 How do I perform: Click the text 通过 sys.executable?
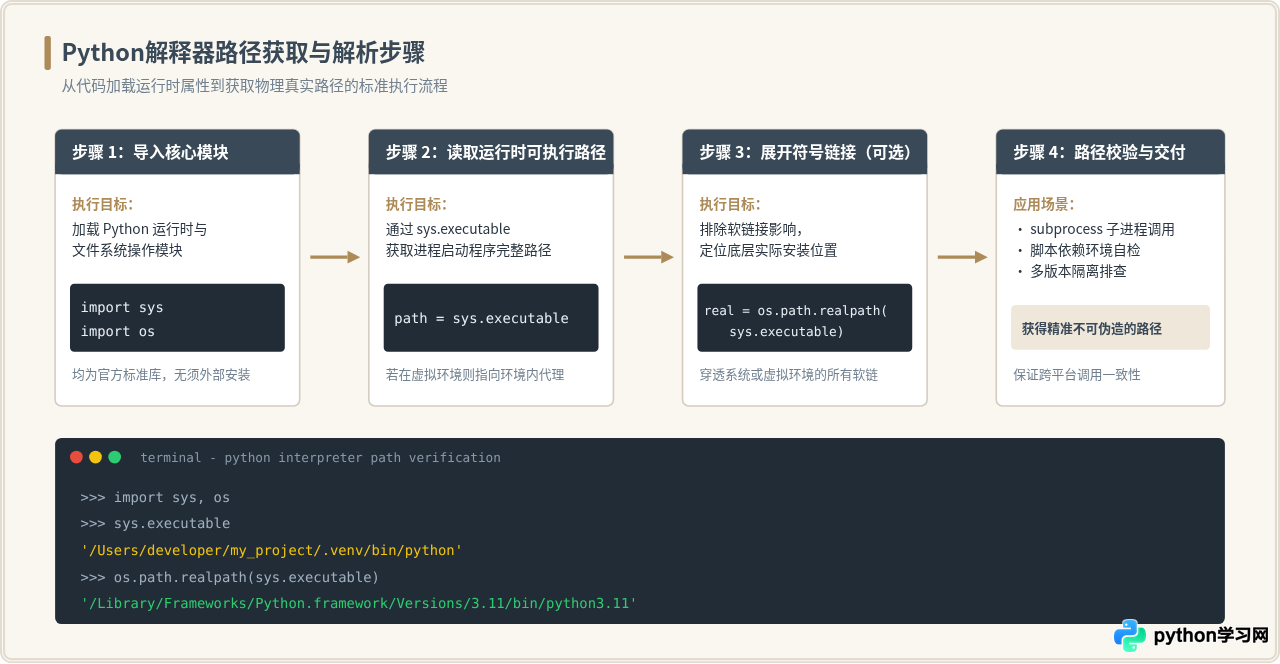point(448,229)
